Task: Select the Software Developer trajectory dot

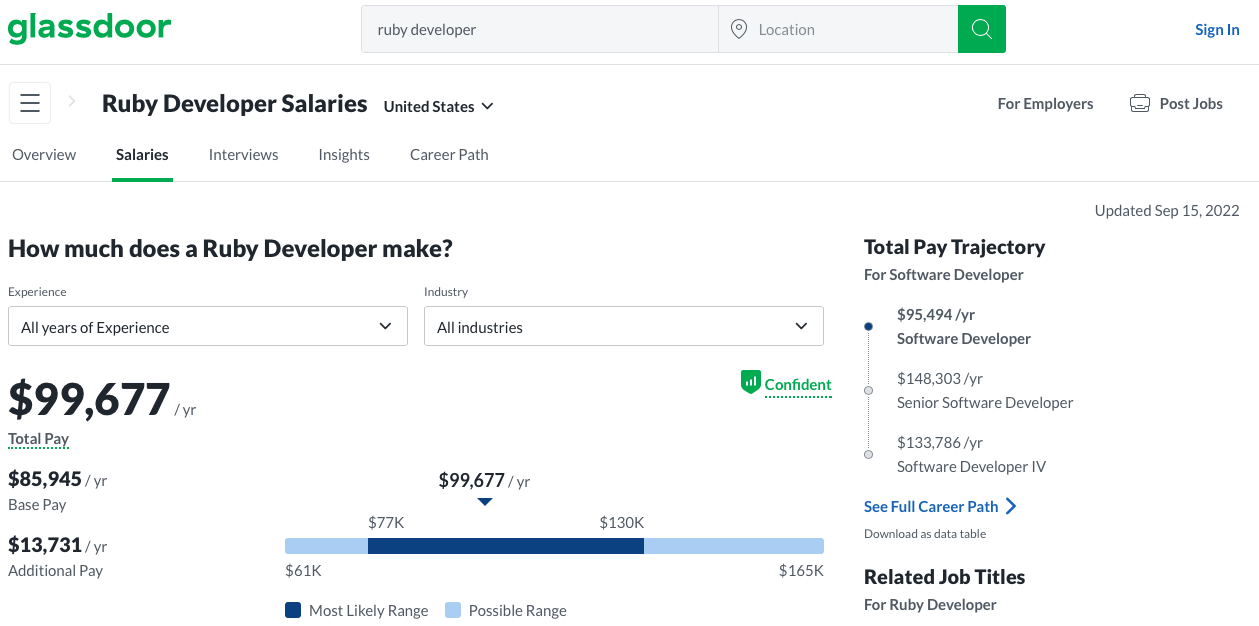Action: [868, 326]
